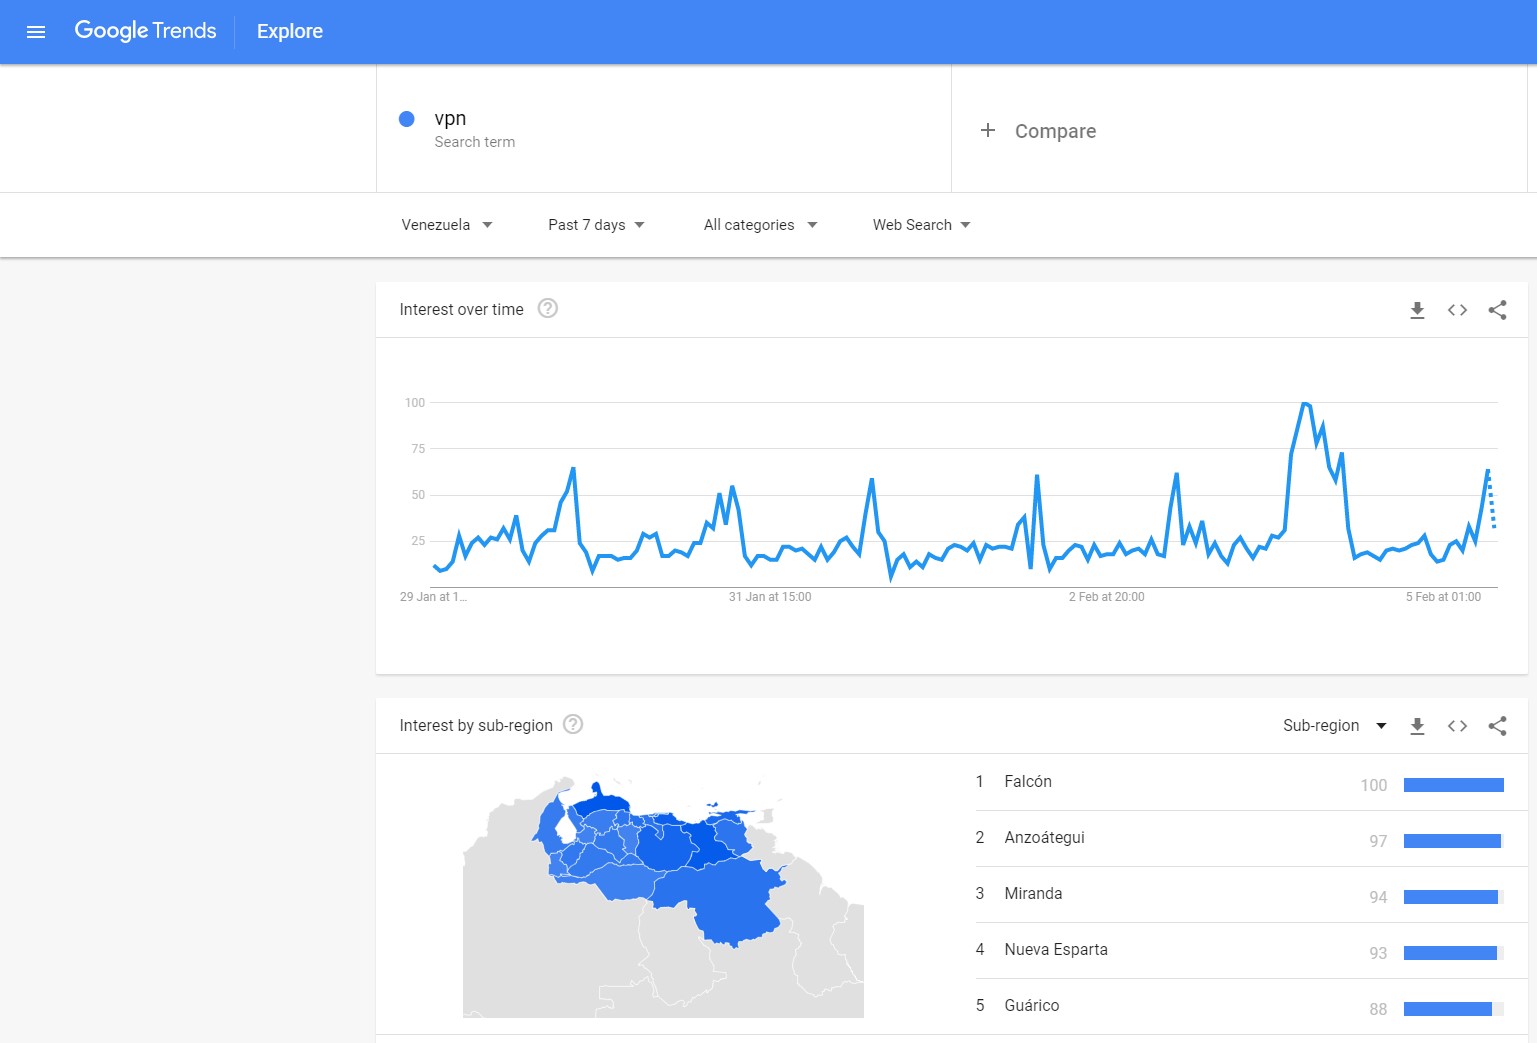Click the Google Trends logo
Screen dimensions: 1537x1043
coord(145,31)
